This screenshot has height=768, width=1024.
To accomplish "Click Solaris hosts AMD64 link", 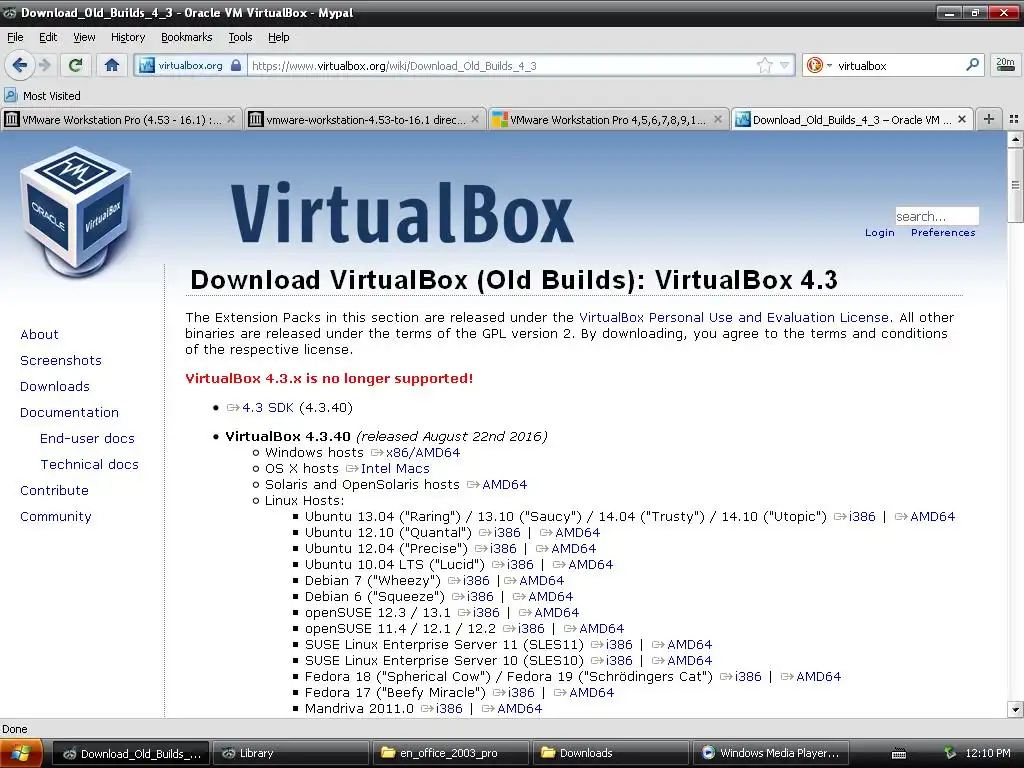I will point(497,485).
